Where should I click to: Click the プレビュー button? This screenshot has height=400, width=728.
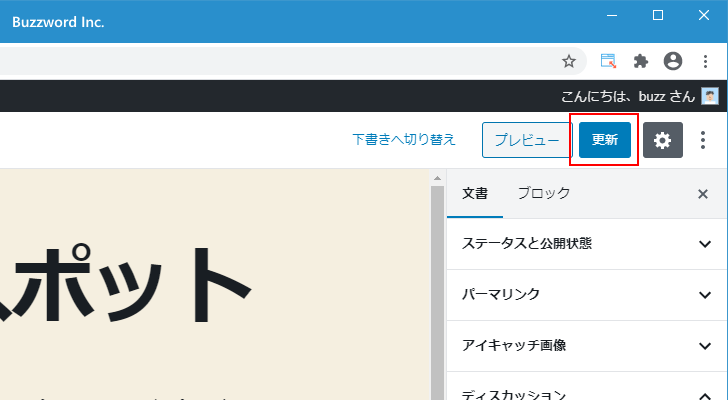click(x=526, y=140)
